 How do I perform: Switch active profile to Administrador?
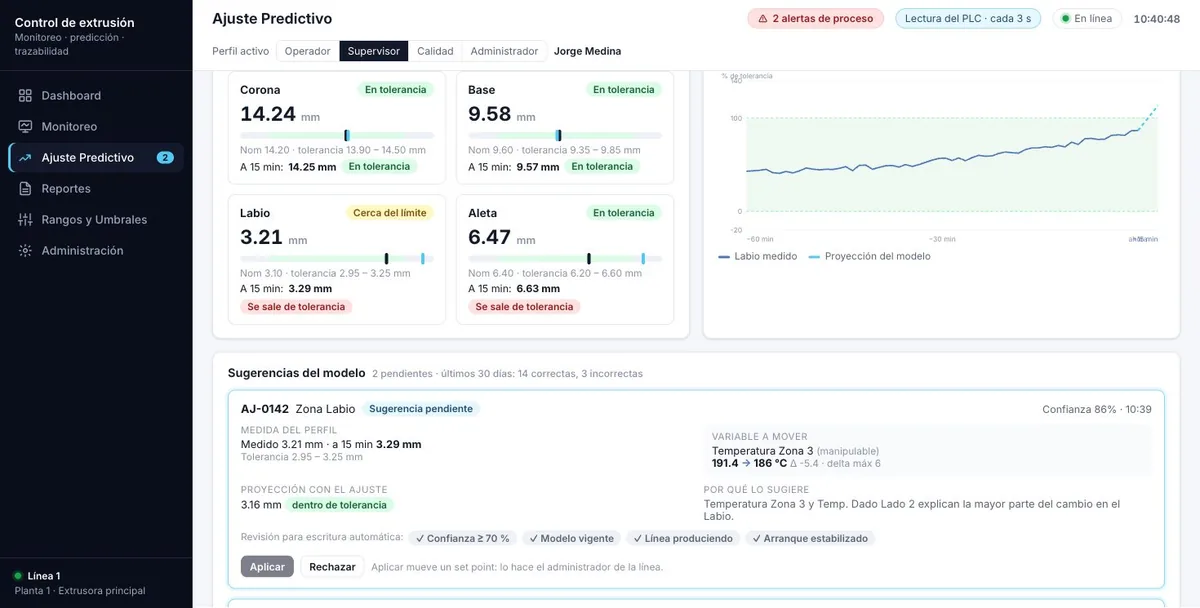tap(504, 51)
